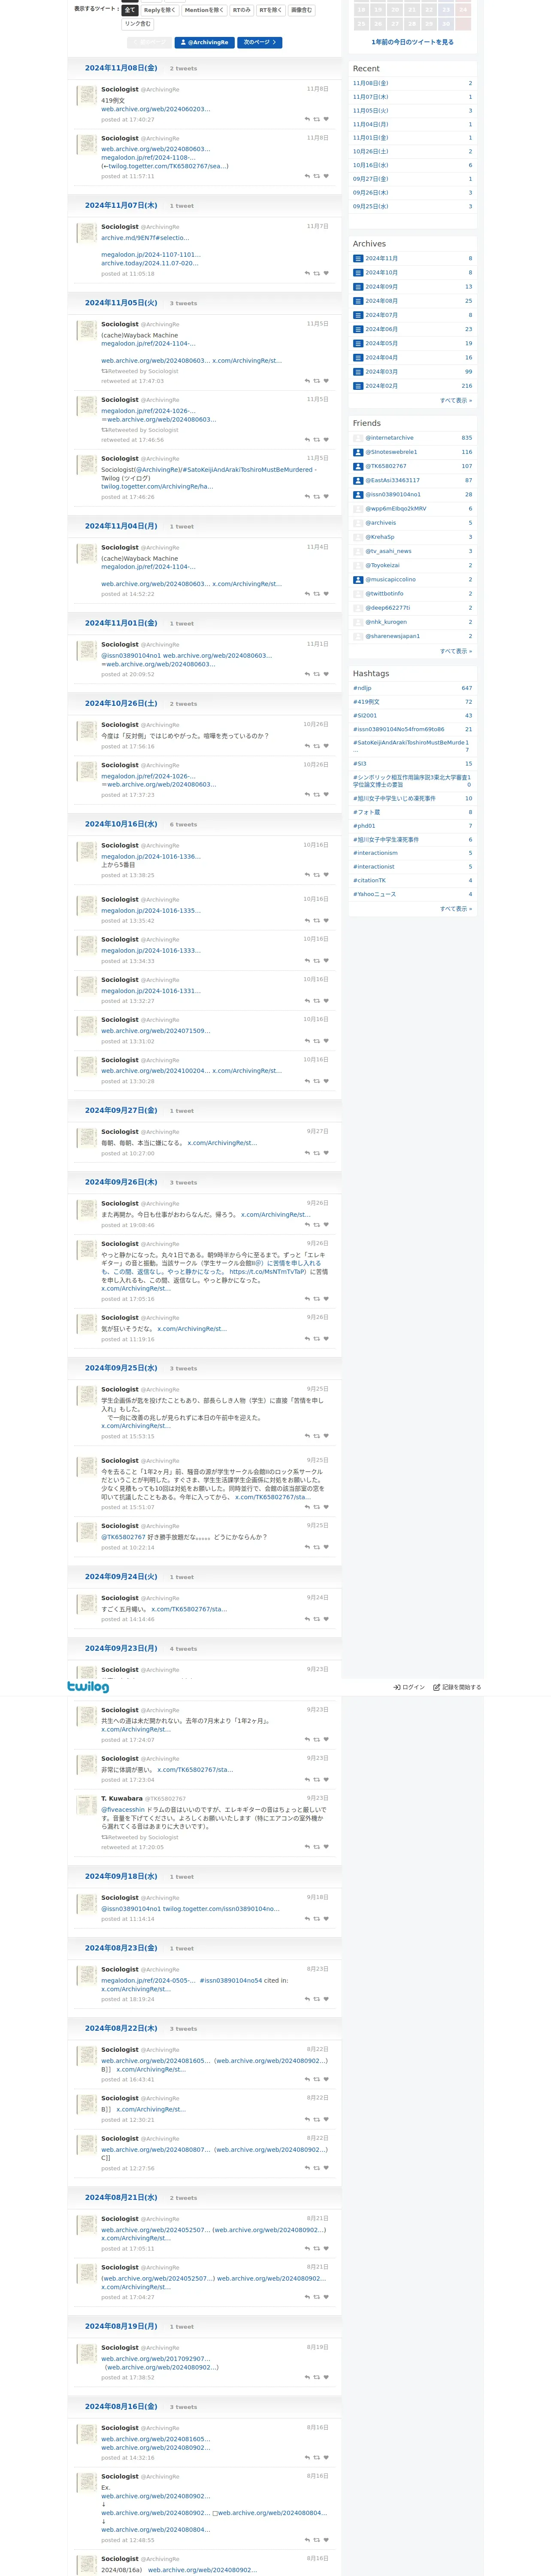Select 11月08日(金) in Recent list
The image size is (551, 2576).
[x=371, y=83]
